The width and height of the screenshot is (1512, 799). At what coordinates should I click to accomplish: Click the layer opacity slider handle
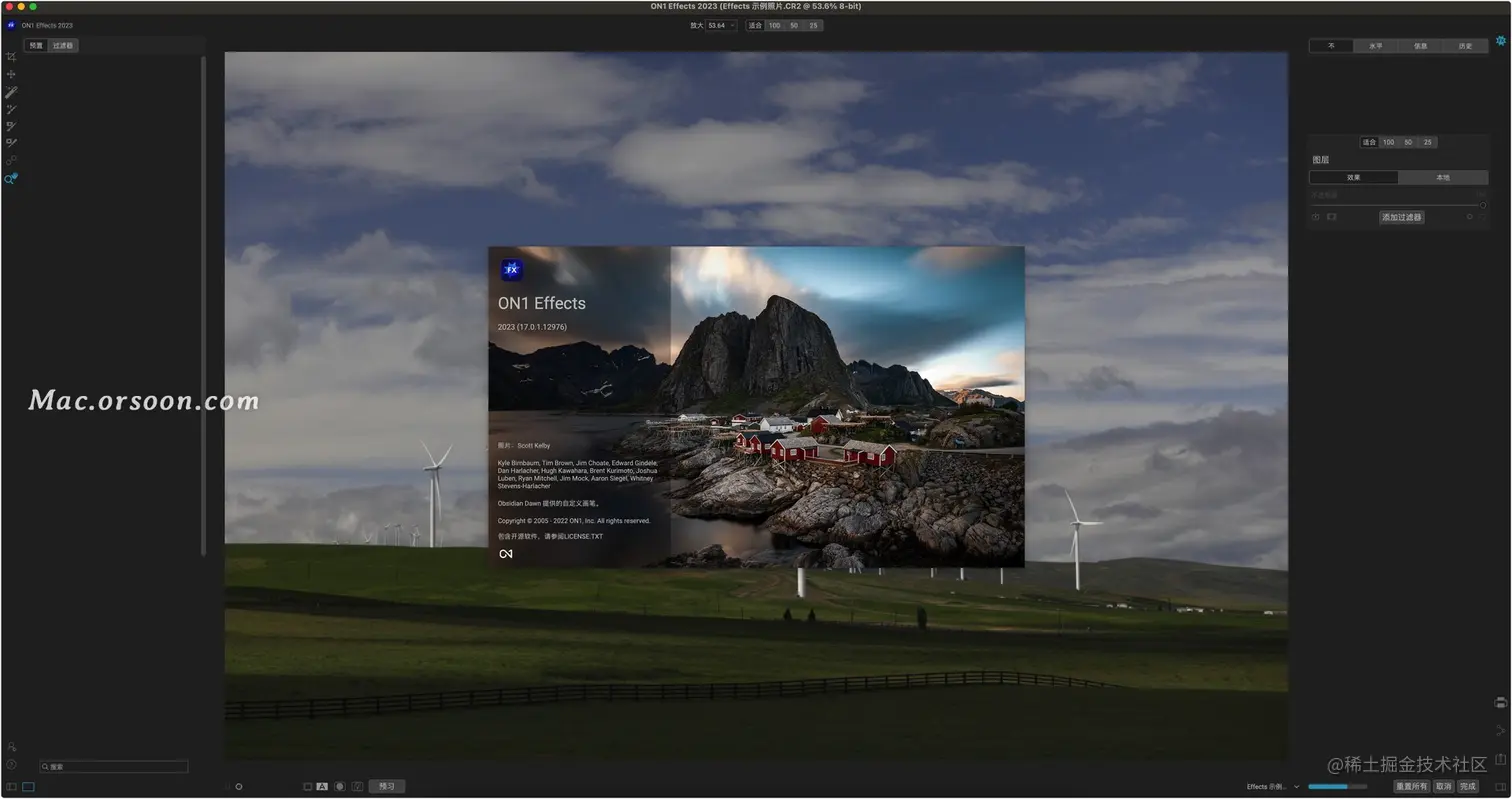point(1483,205)
